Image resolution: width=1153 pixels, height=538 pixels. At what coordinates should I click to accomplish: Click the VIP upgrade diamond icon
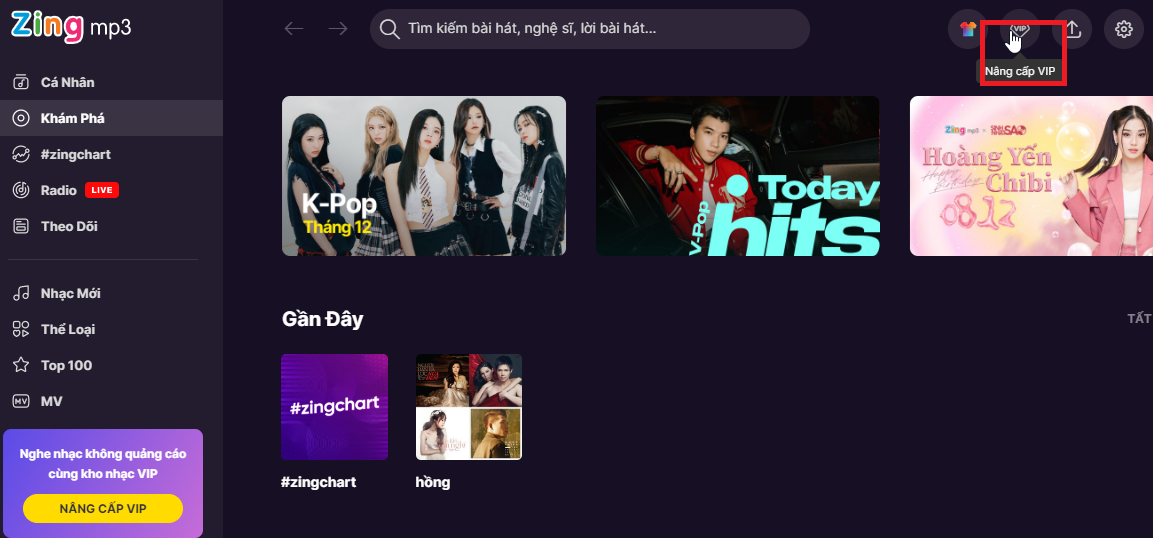click(x=1020, y=29)
